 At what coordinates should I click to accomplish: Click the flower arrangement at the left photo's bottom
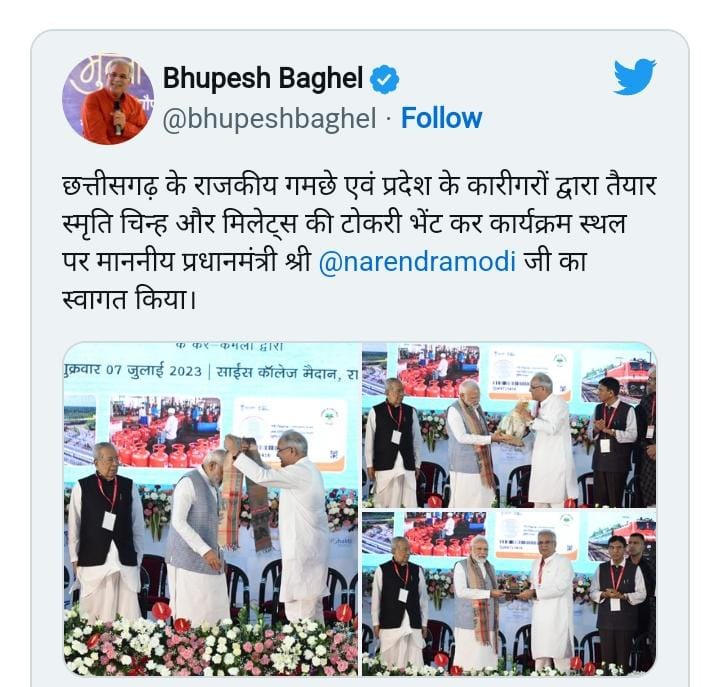(x=211, y=644)
